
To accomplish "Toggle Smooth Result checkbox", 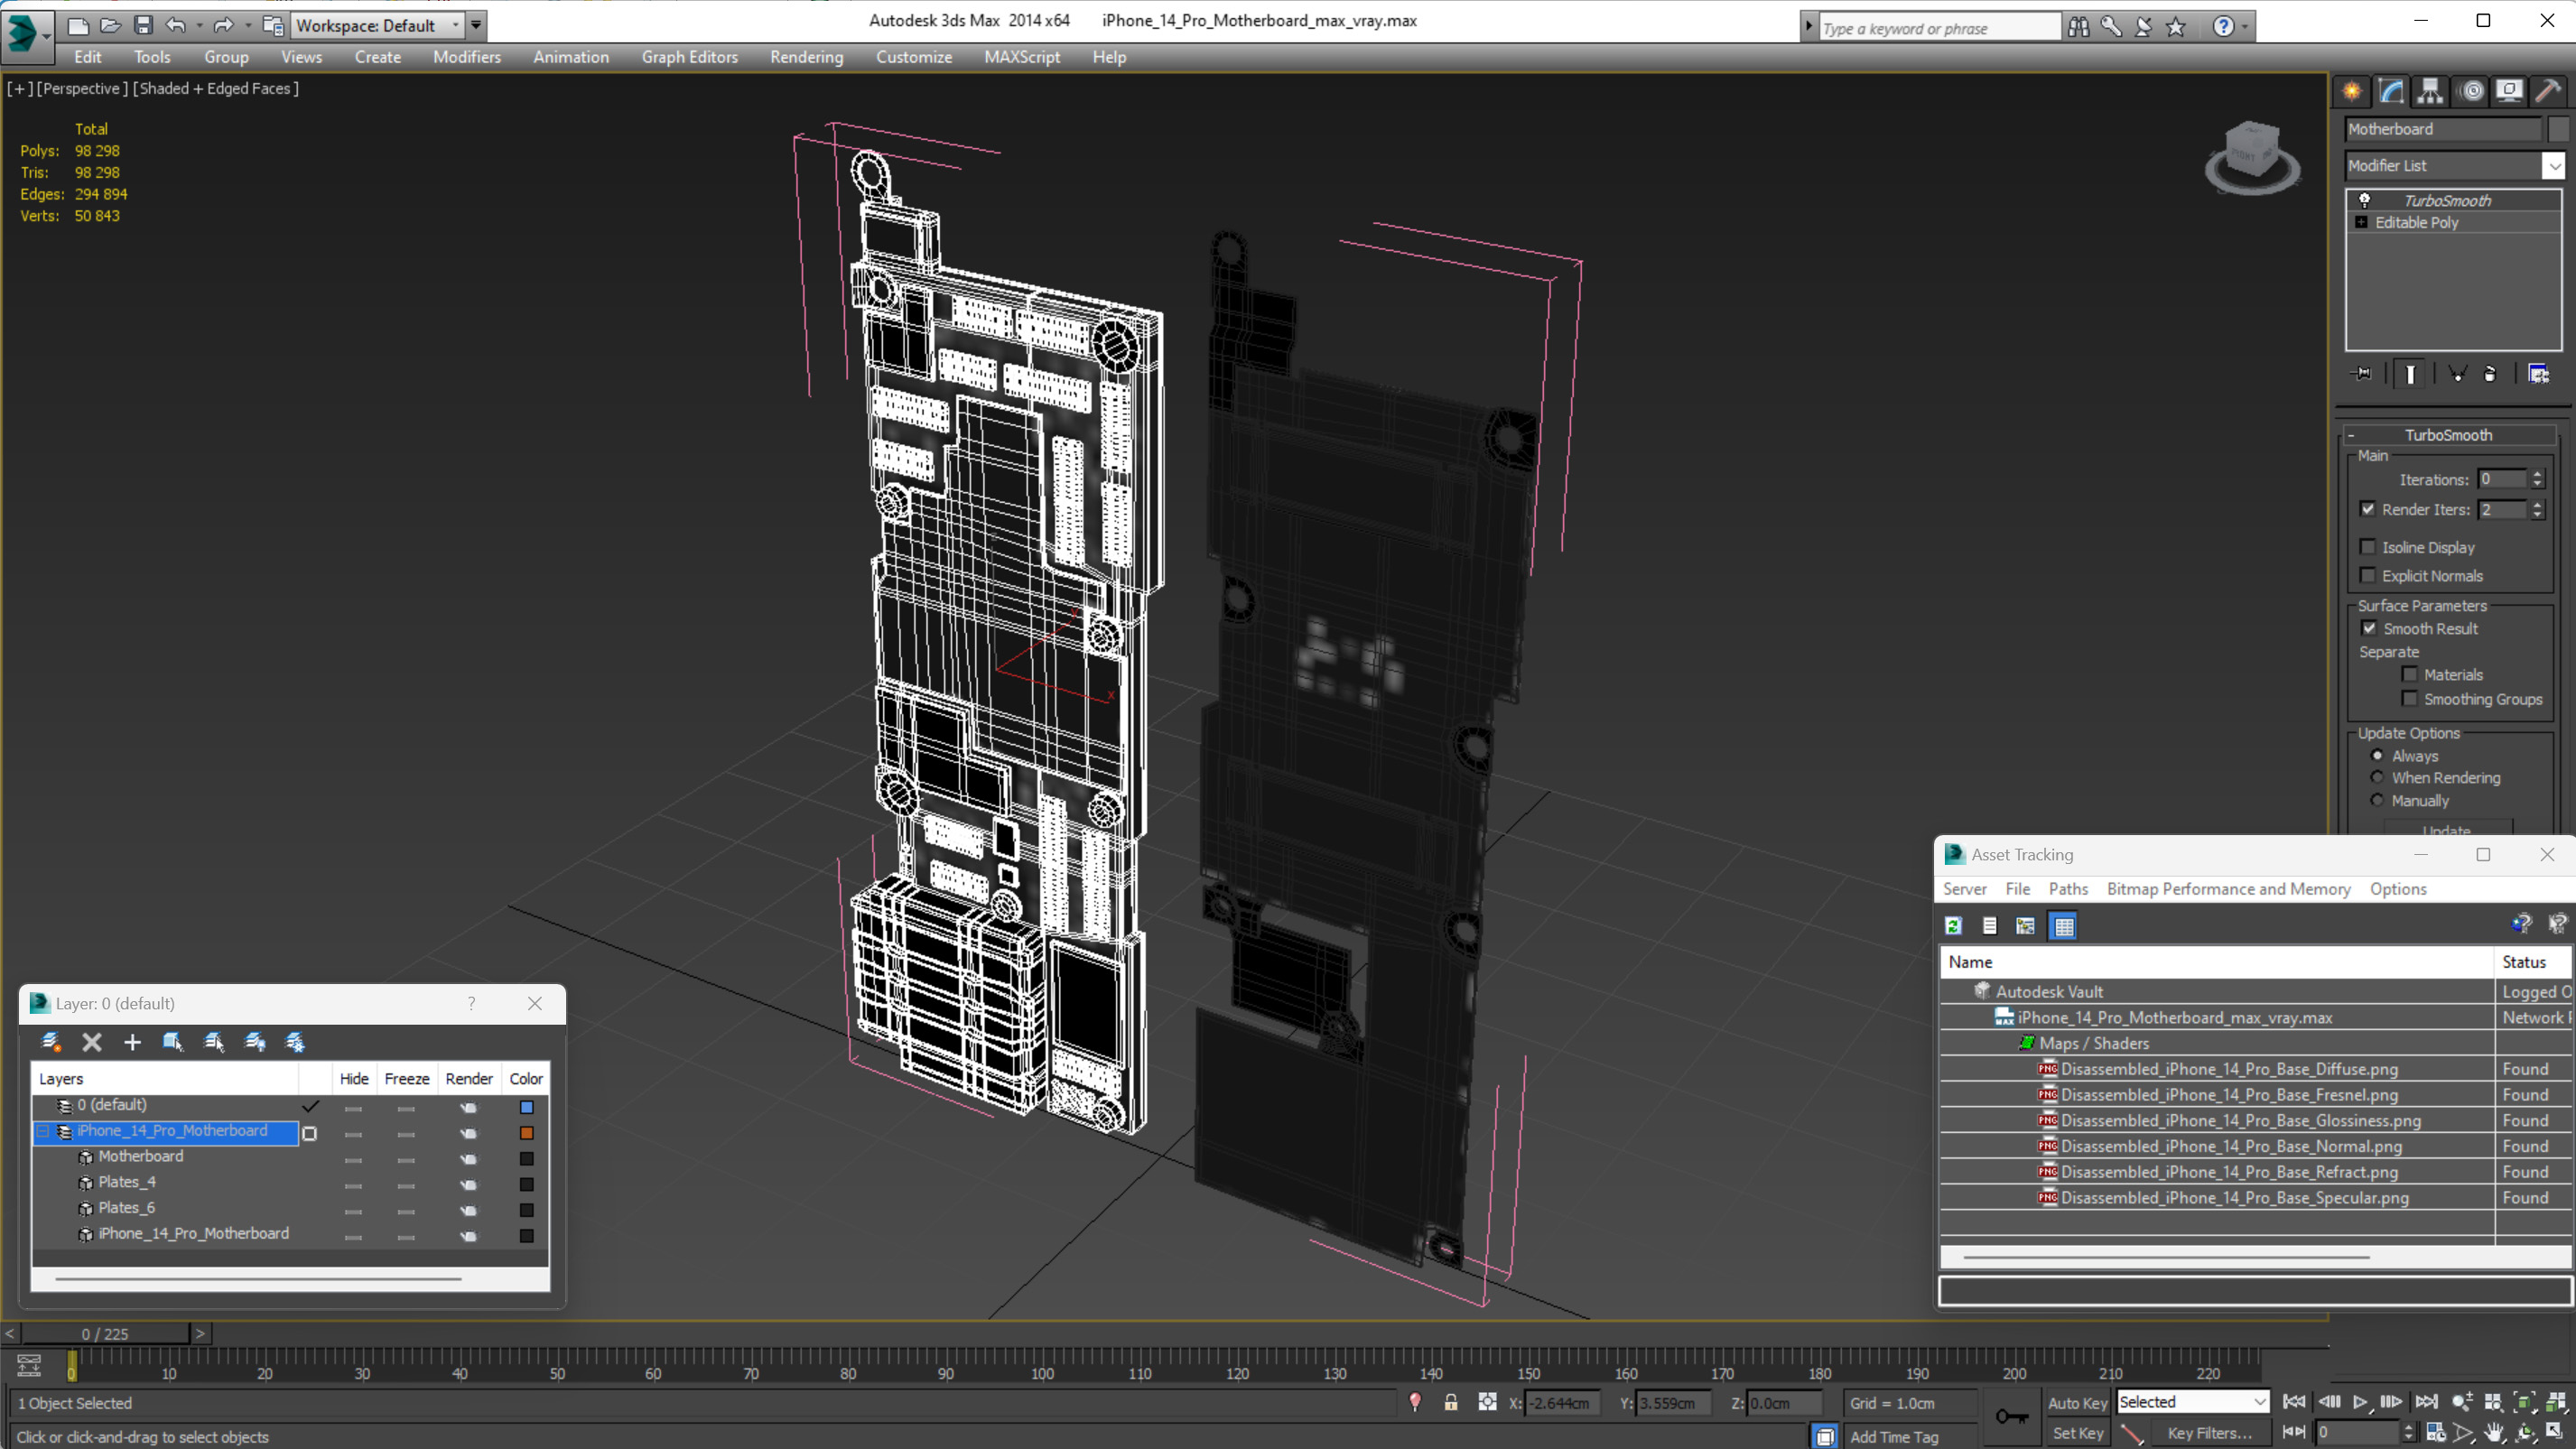I will (2368, 628).
